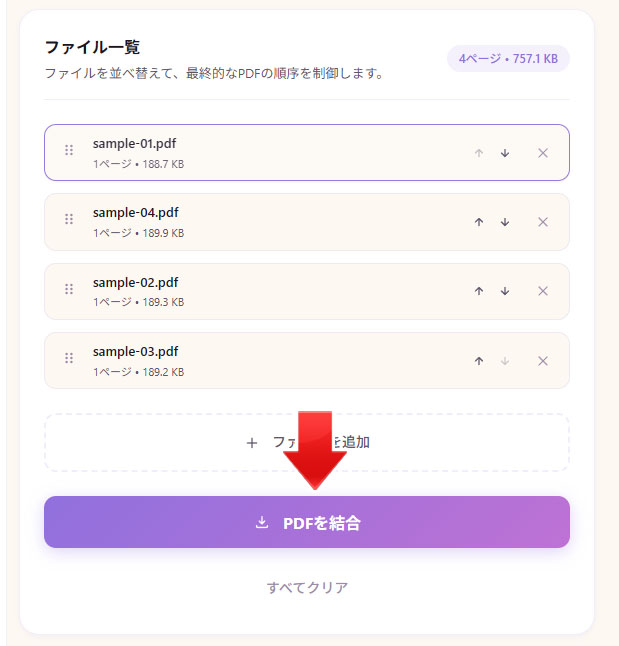Click the drag handle of sample-04.pdf
The height and width of the screenshot is (646, 619).
69,219
